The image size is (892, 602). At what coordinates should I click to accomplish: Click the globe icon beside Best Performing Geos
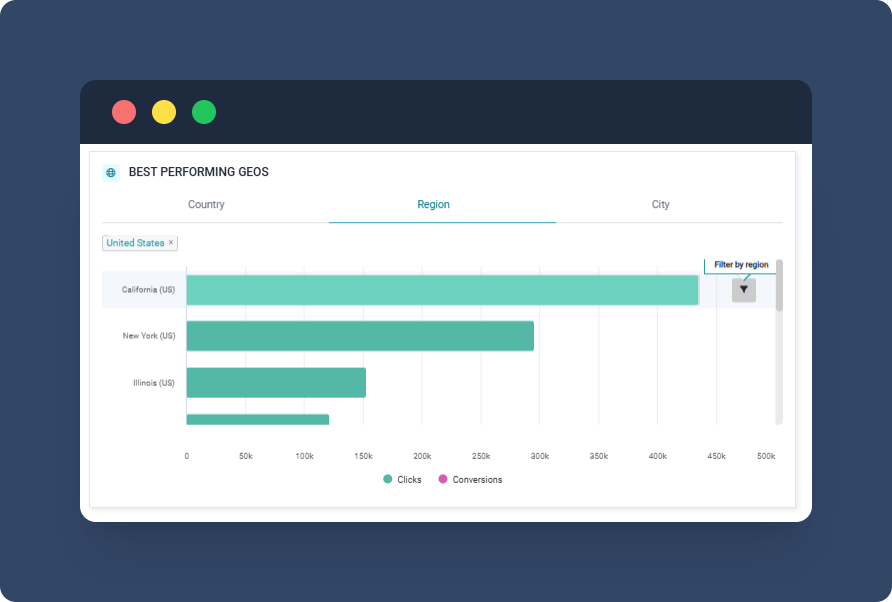111,172
